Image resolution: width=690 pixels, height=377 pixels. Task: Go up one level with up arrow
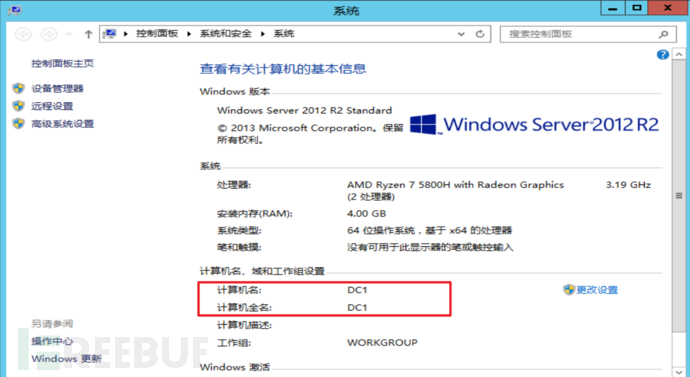[88, 34]
